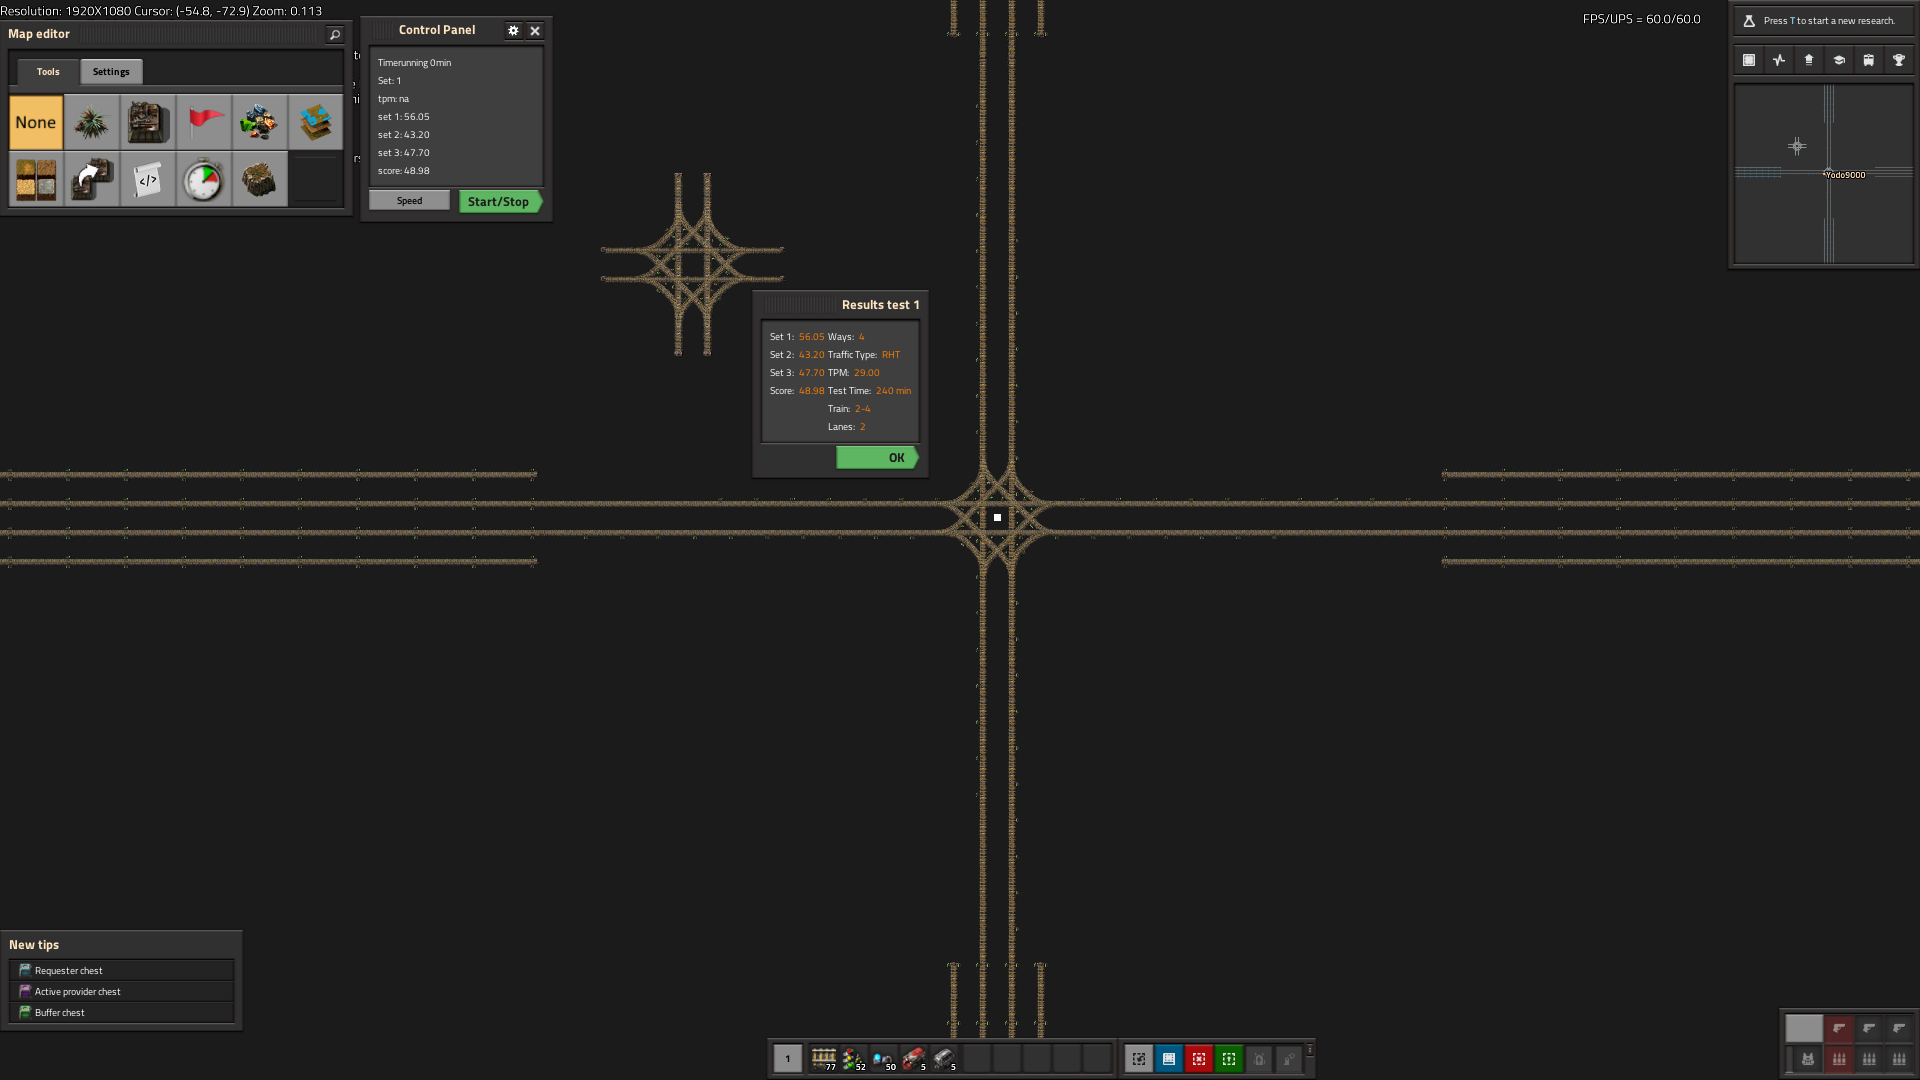Open the stopwatch time tool
1920x1080 pixels.
click(204, 180)
